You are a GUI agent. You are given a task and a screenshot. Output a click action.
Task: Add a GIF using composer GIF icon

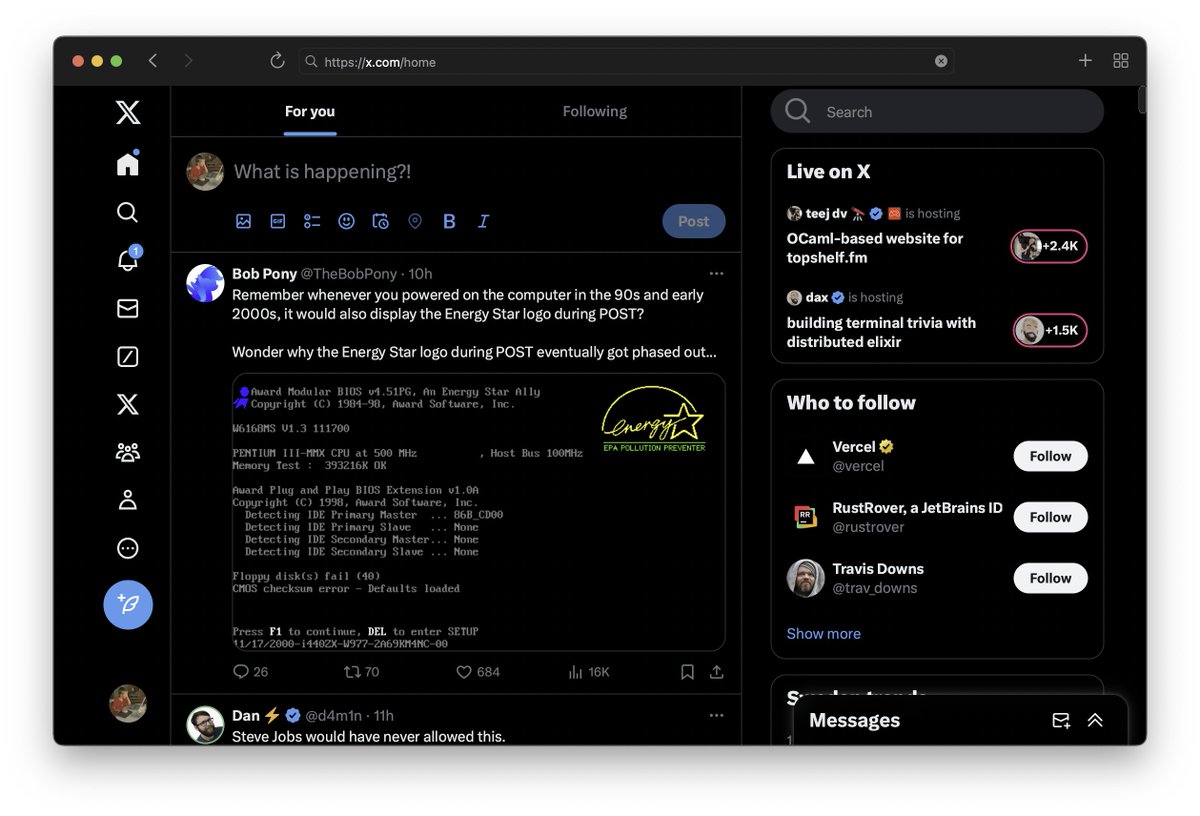coord(278,221)
